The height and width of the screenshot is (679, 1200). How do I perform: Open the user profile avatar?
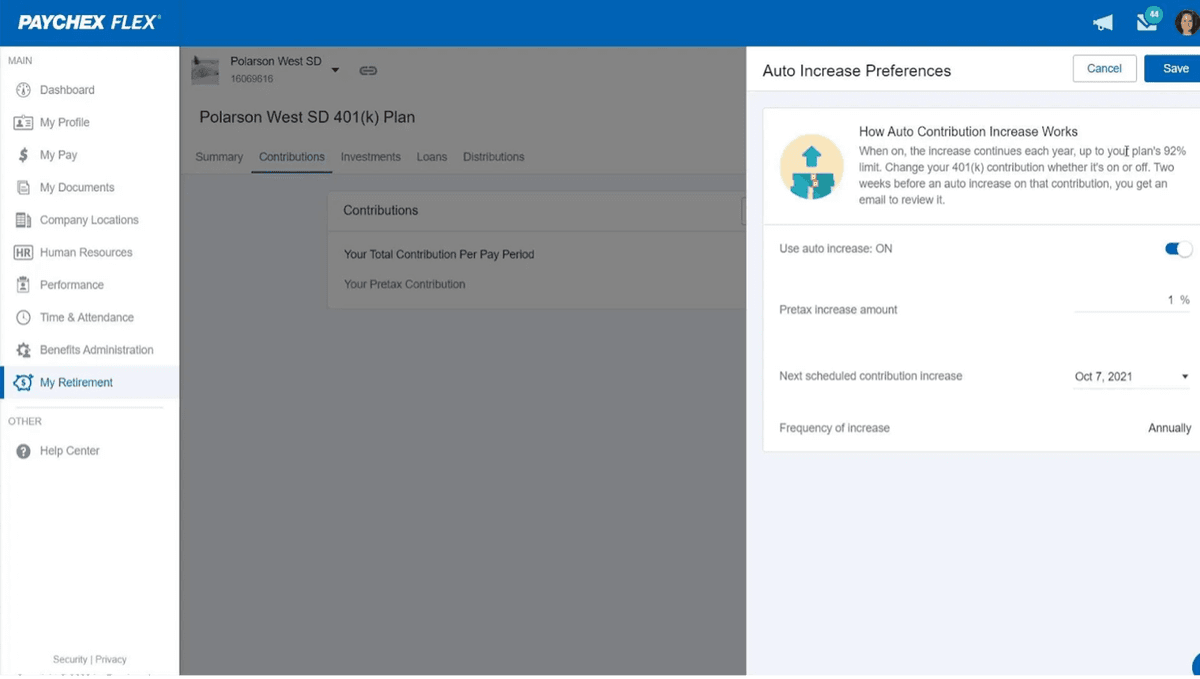pyautogui.click(x=1186, y=22)
